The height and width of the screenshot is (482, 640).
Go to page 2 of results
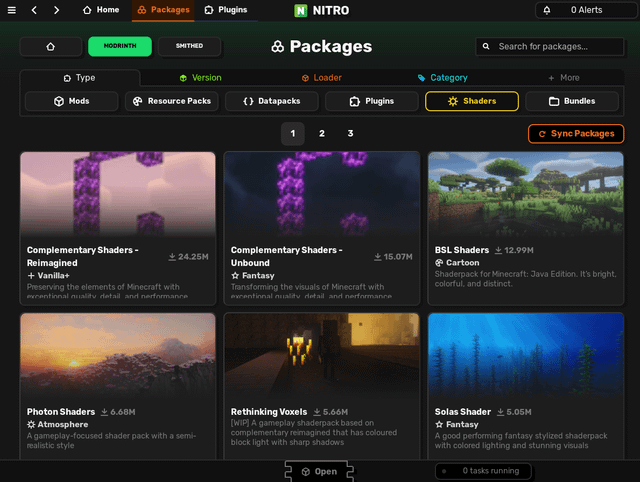point(322,133)
